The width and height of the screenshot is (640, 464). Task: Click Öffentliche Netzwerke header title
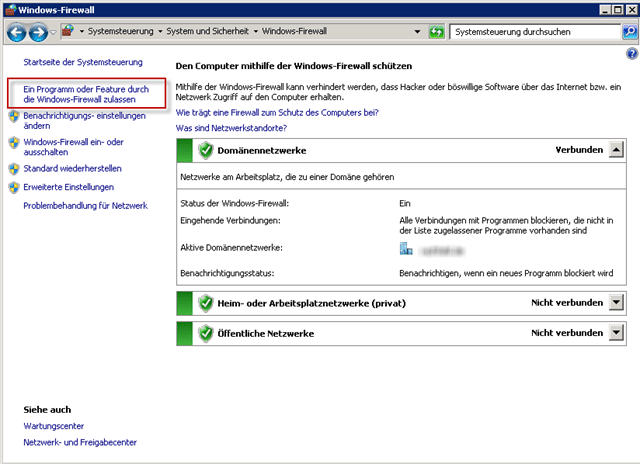coord(266,334)
